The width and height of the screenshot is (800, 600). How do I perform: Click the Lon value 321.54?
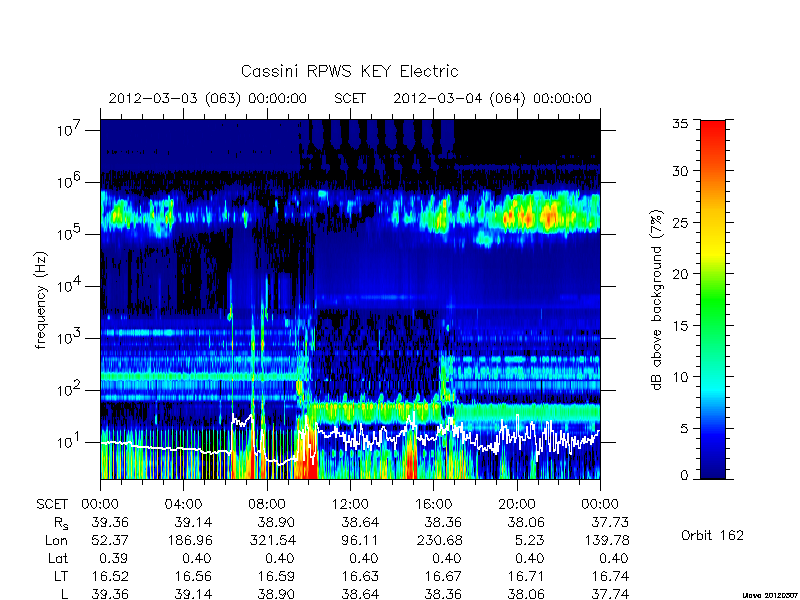(272, 540)
